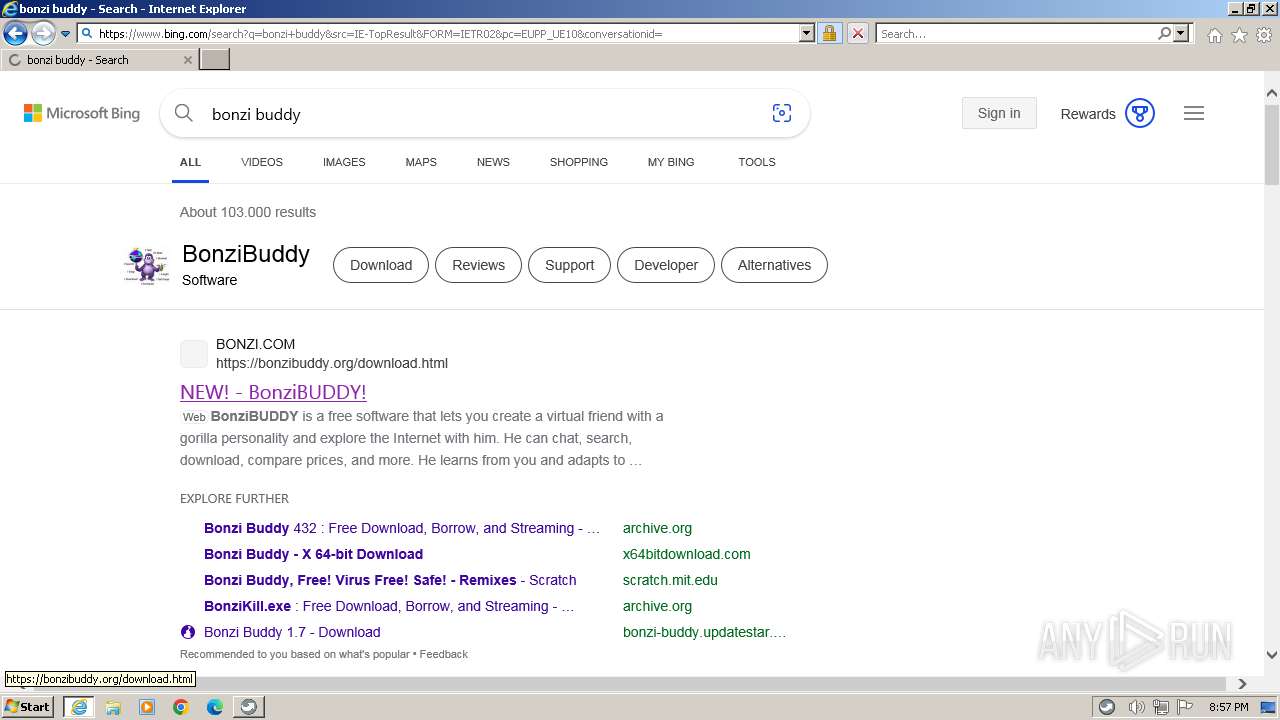Click the bonzi-buddy.updatestar domain text
Viewport: 1280px width, 720px height.
[x=704, y=632]
